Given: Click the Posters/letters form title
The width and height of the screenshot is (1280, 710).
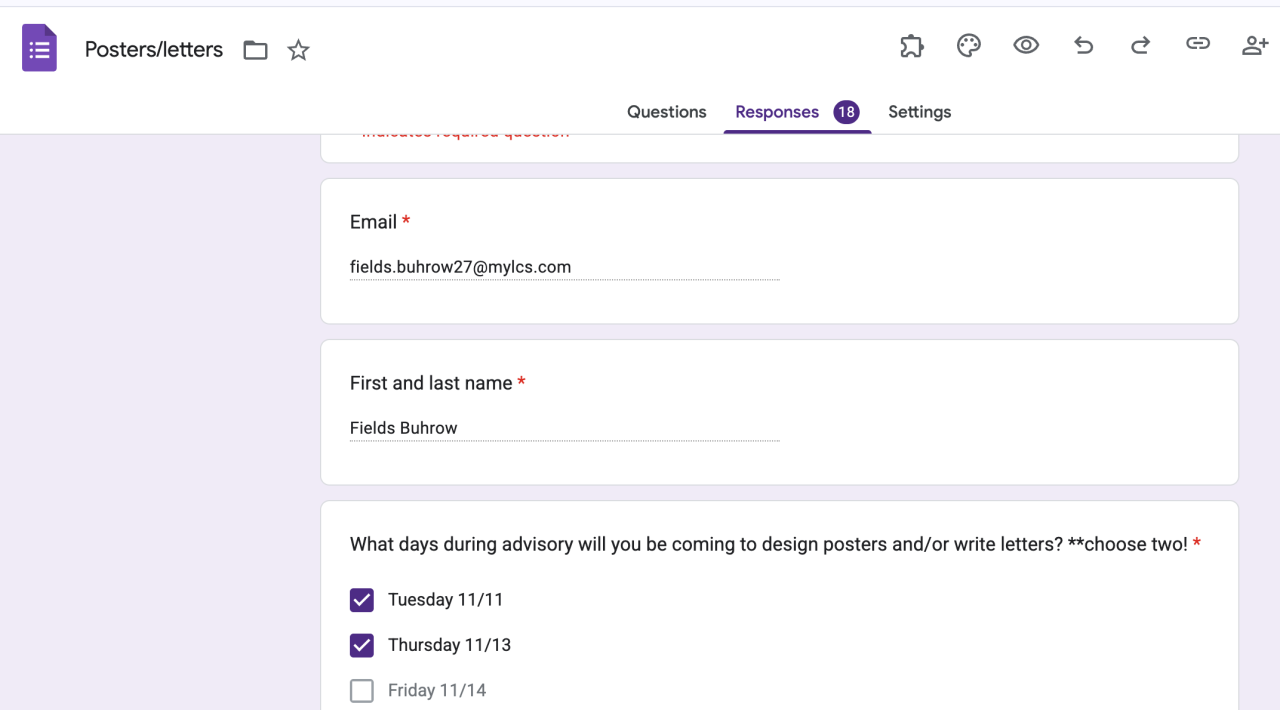Looking at the screenshot, I should coord(154,49).
